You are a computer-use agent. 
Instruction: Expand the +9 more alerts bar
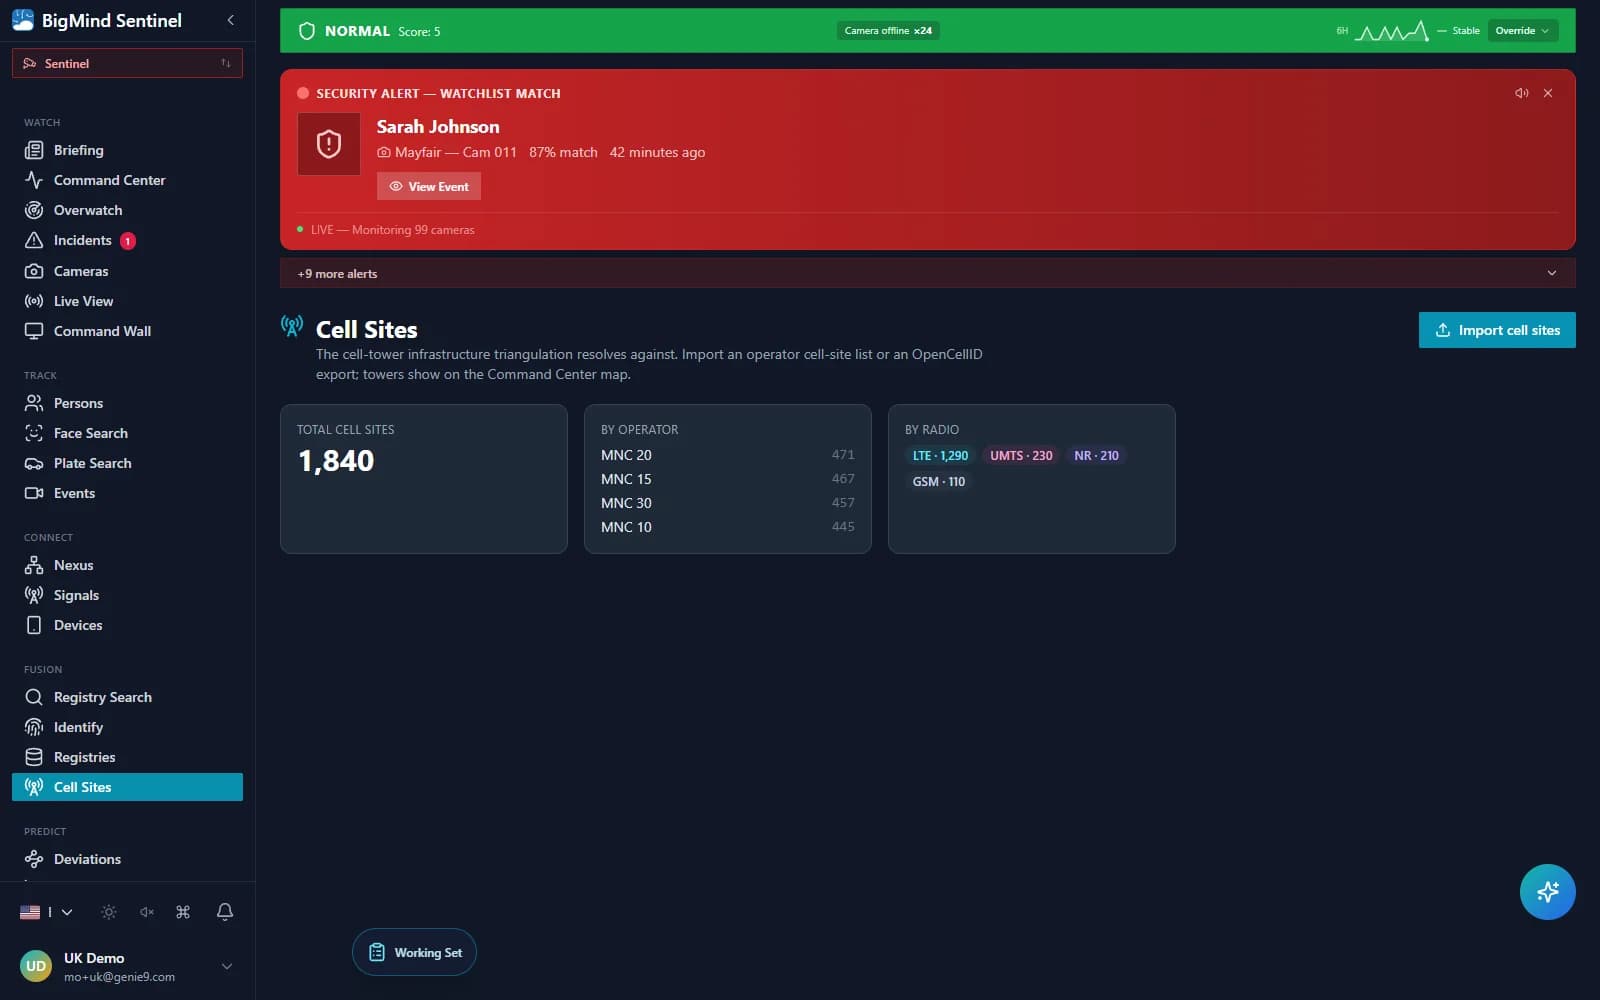pyautogui.click(x=927, y=273)
